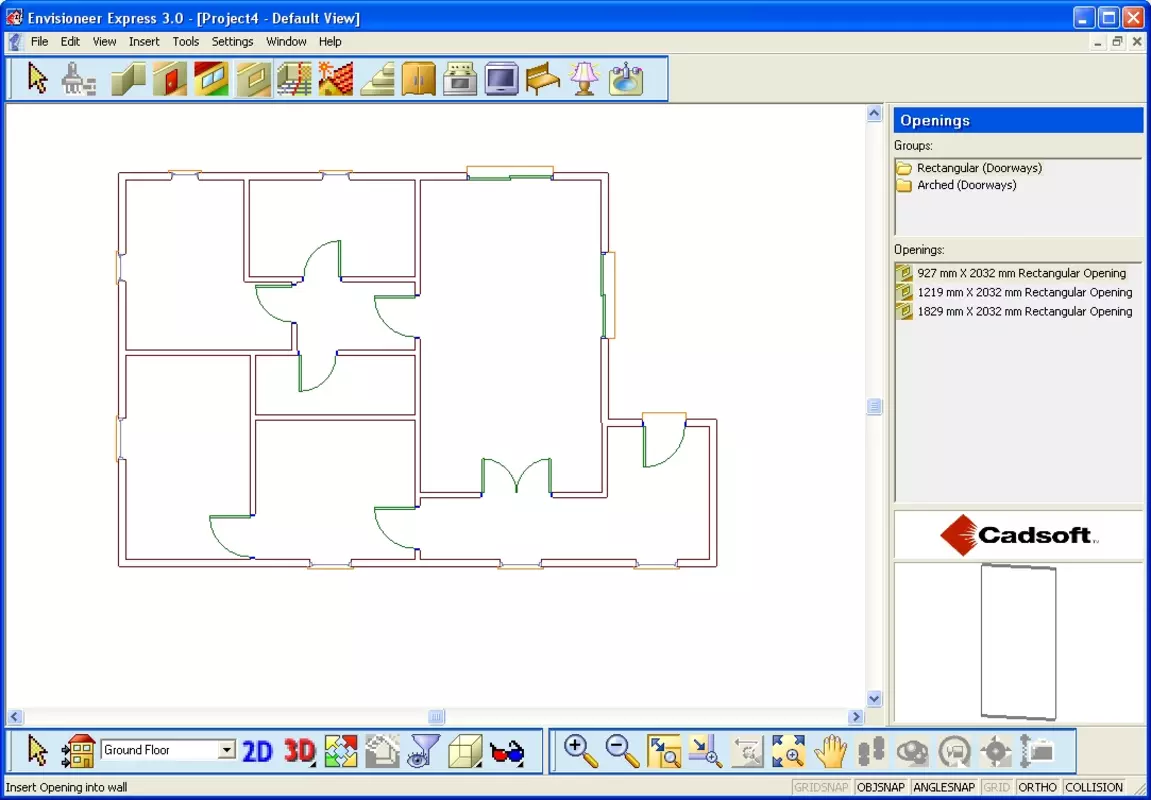The height and width of the screenshot is (800, 1151).
Task: Select the Openings tool icon
Action: [253, 79]
